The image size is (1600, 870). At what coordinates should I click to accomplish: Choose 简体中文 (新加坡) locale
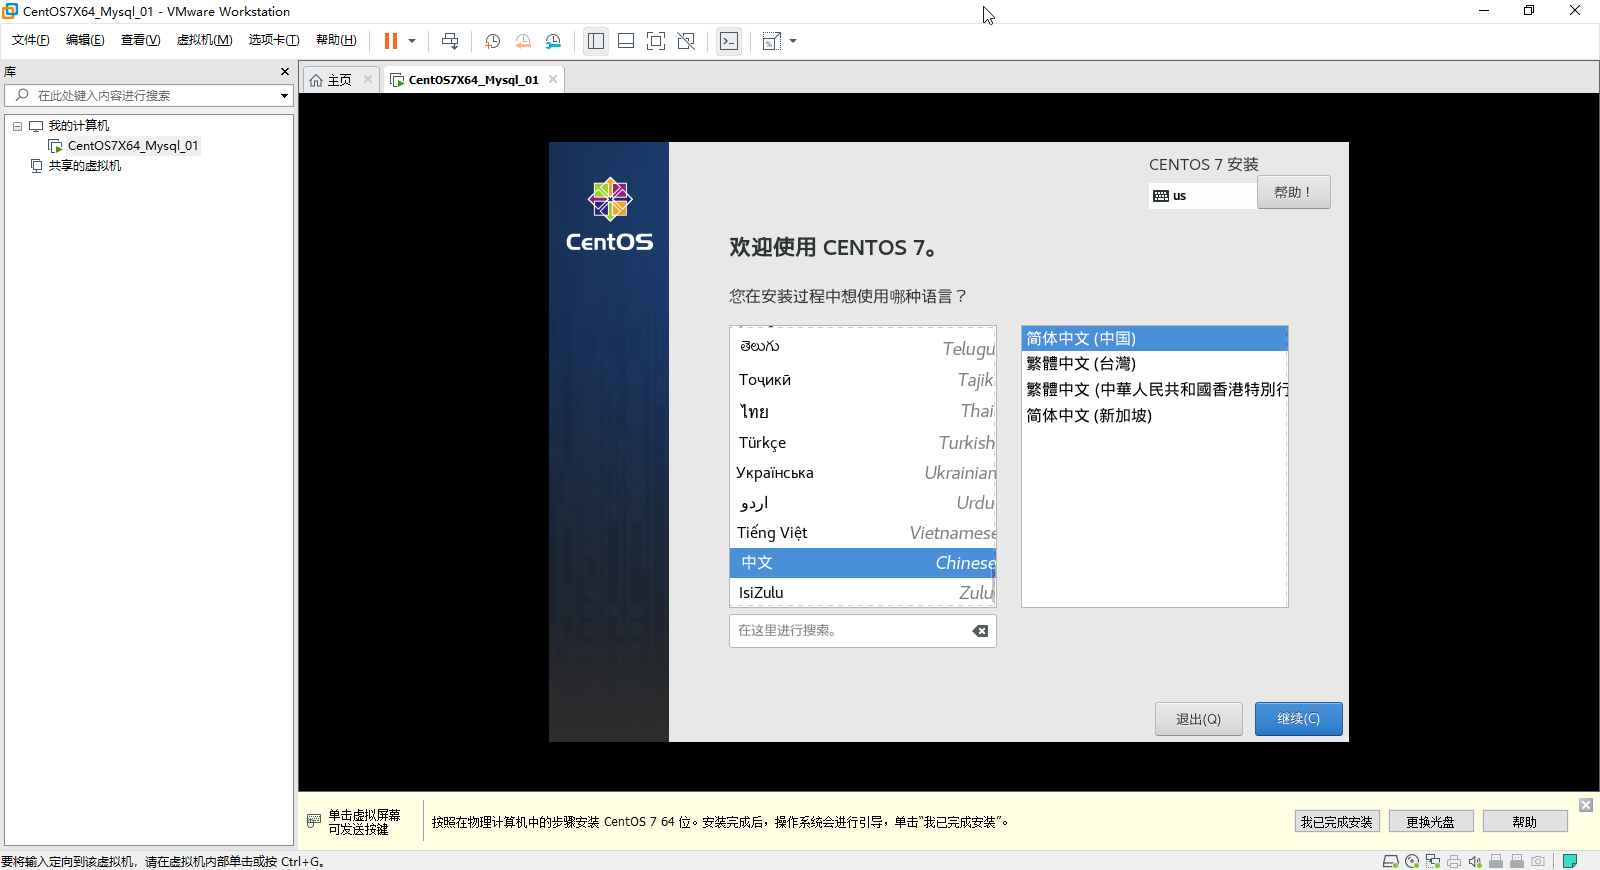pos(1154,416)
